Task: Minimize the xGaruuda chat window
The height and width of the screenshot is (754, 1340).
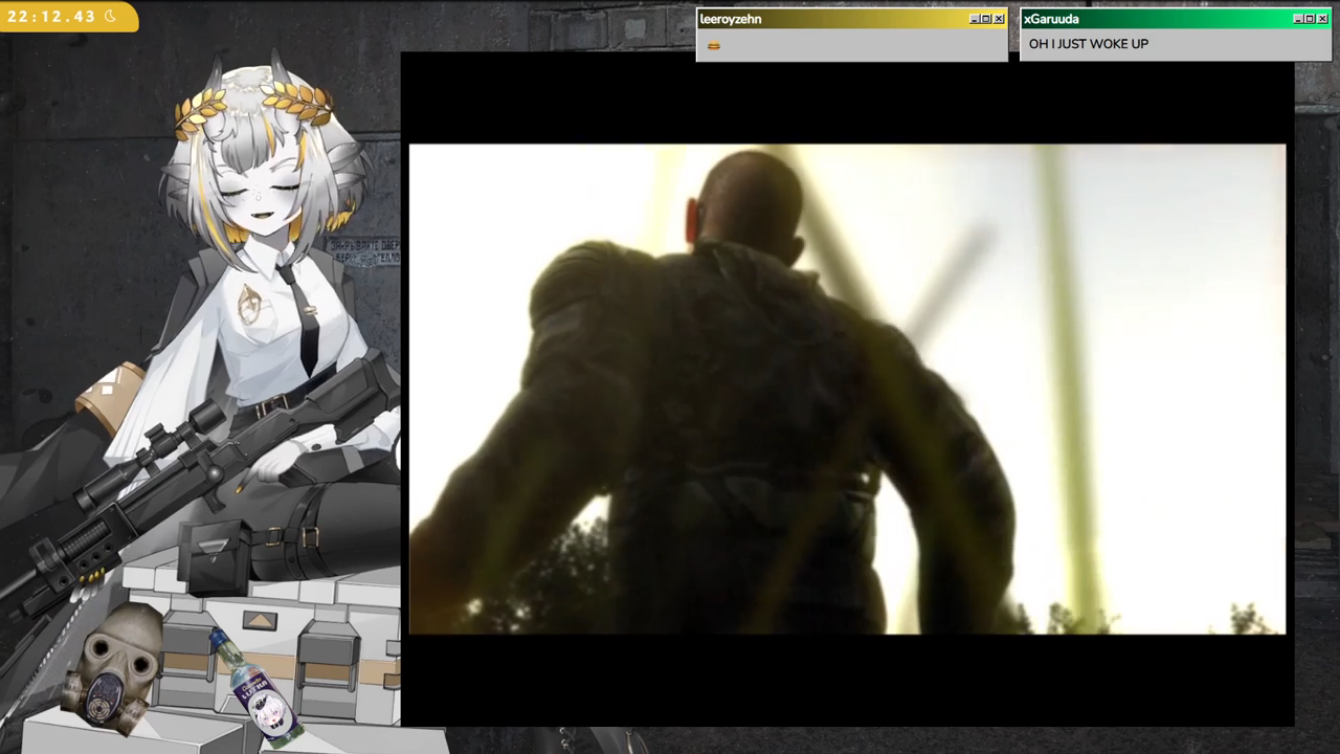Action: click(1298, 19)
